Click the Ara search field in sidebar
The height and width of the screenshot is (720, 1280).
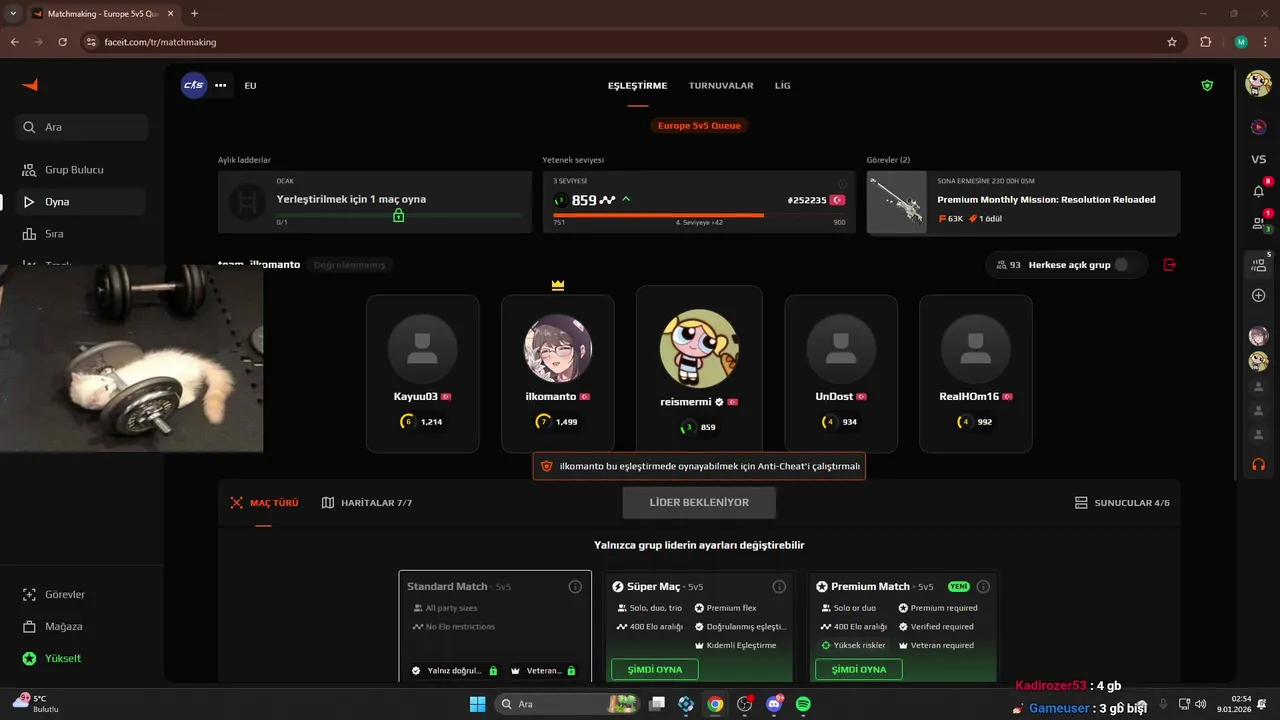coord(83,127)
